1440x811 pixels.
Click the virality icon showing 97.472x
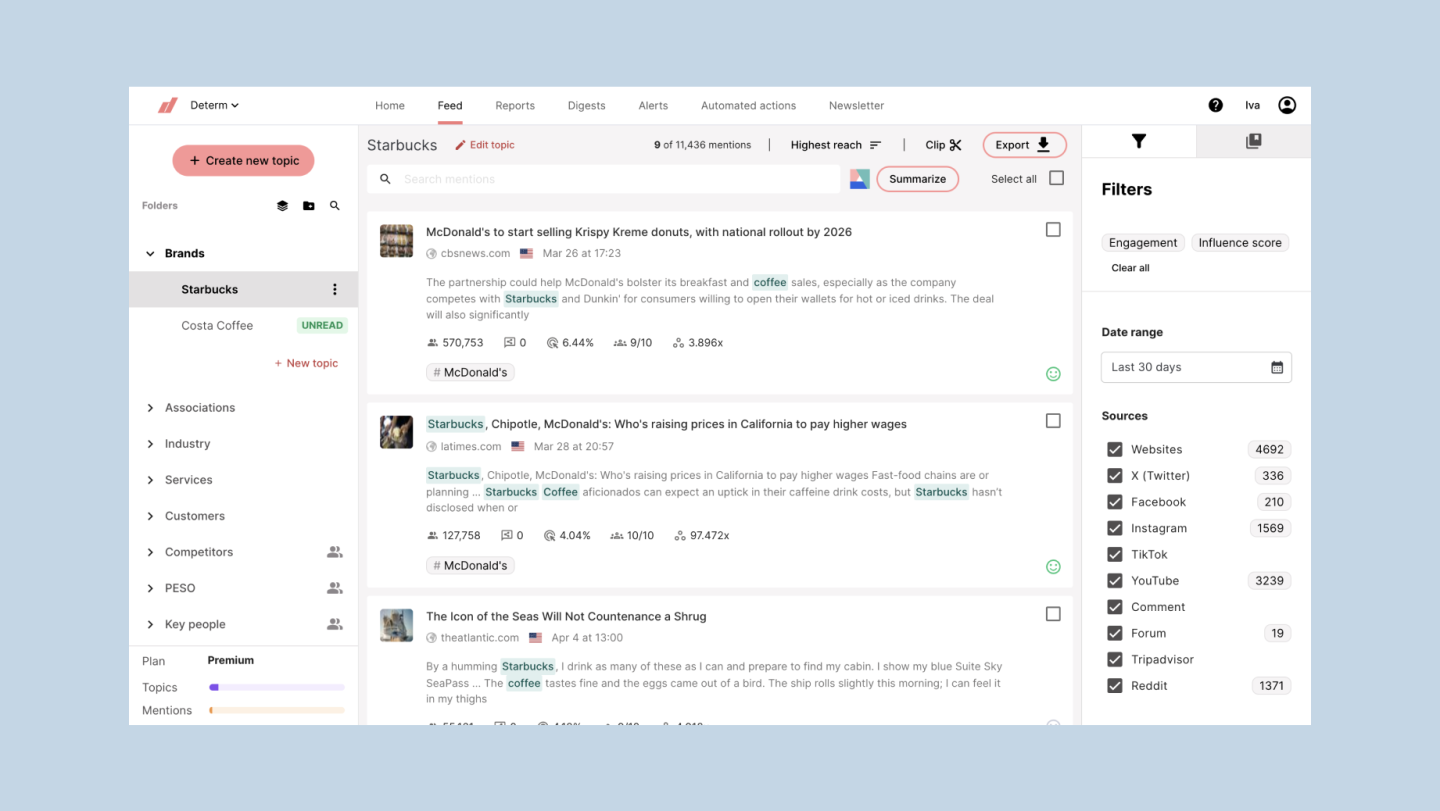pyautogui.click(x=679, y=536)
